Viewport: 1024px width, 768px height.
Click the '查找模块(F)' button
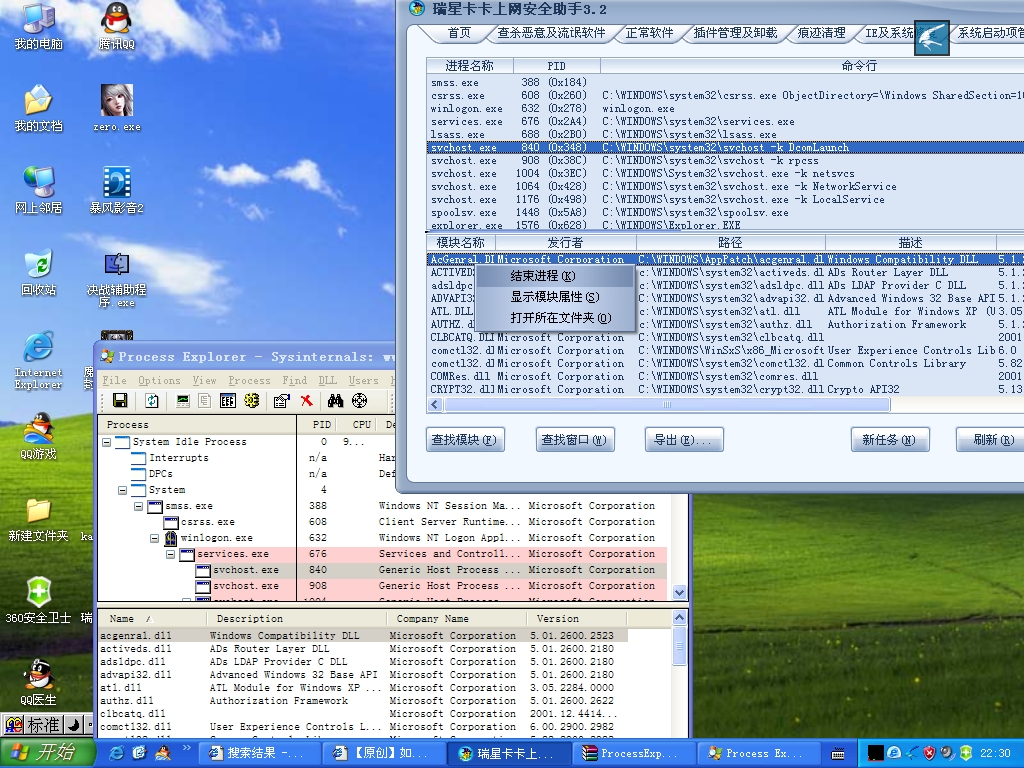tap(465, 440)
